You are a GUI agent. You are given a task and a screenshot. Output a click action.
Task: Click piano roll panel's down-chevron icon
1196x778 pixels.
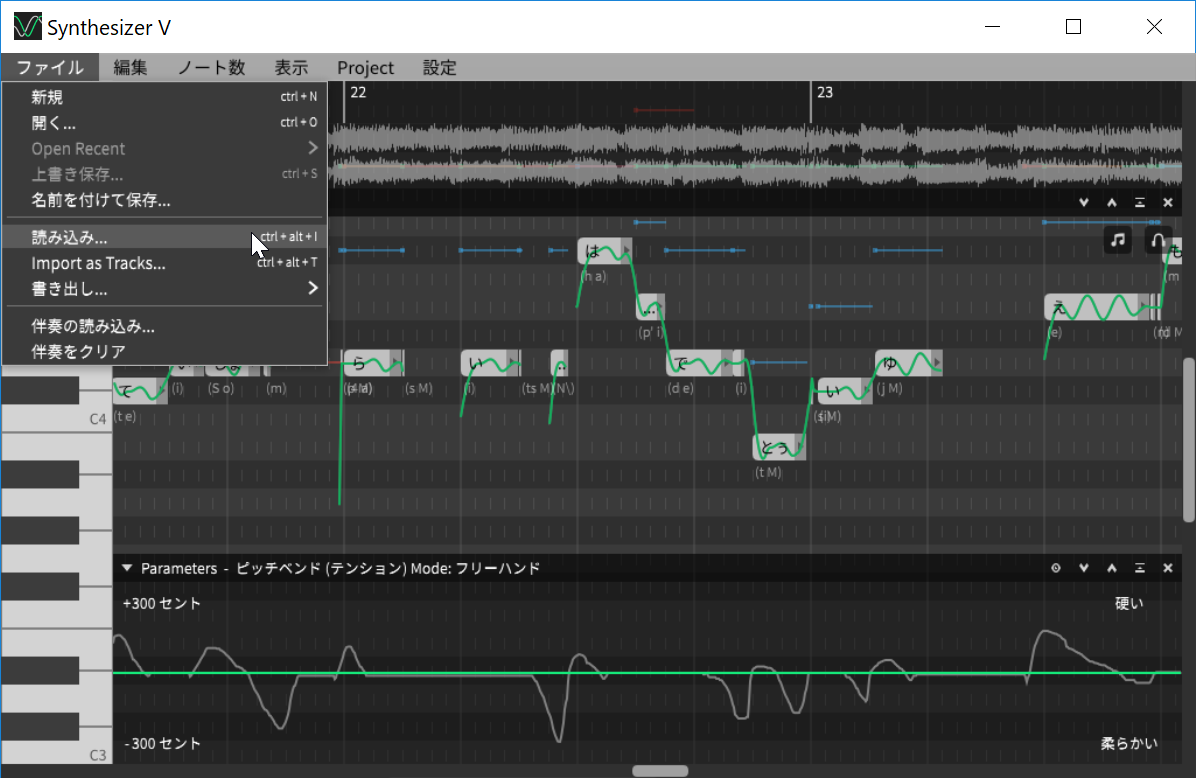[x=1084, y=203]
